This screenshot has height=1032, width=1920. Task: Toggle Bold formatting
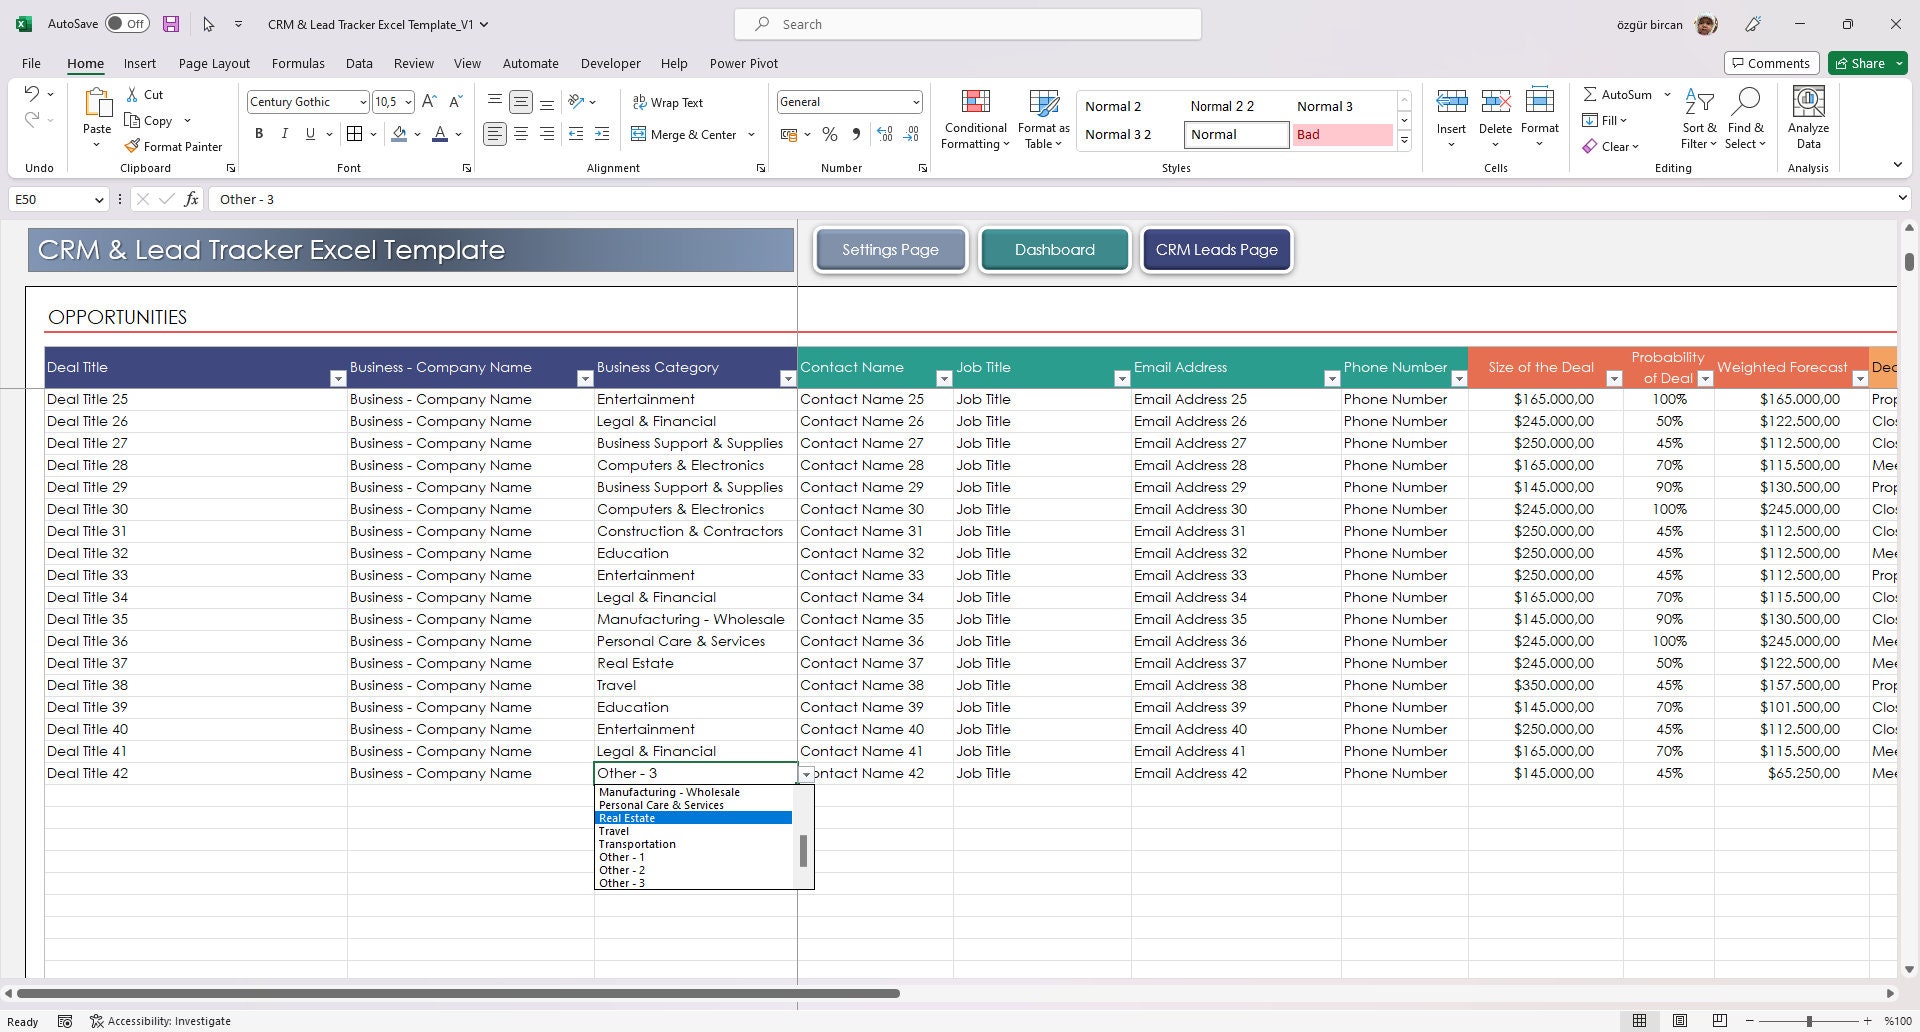[259, 134]
